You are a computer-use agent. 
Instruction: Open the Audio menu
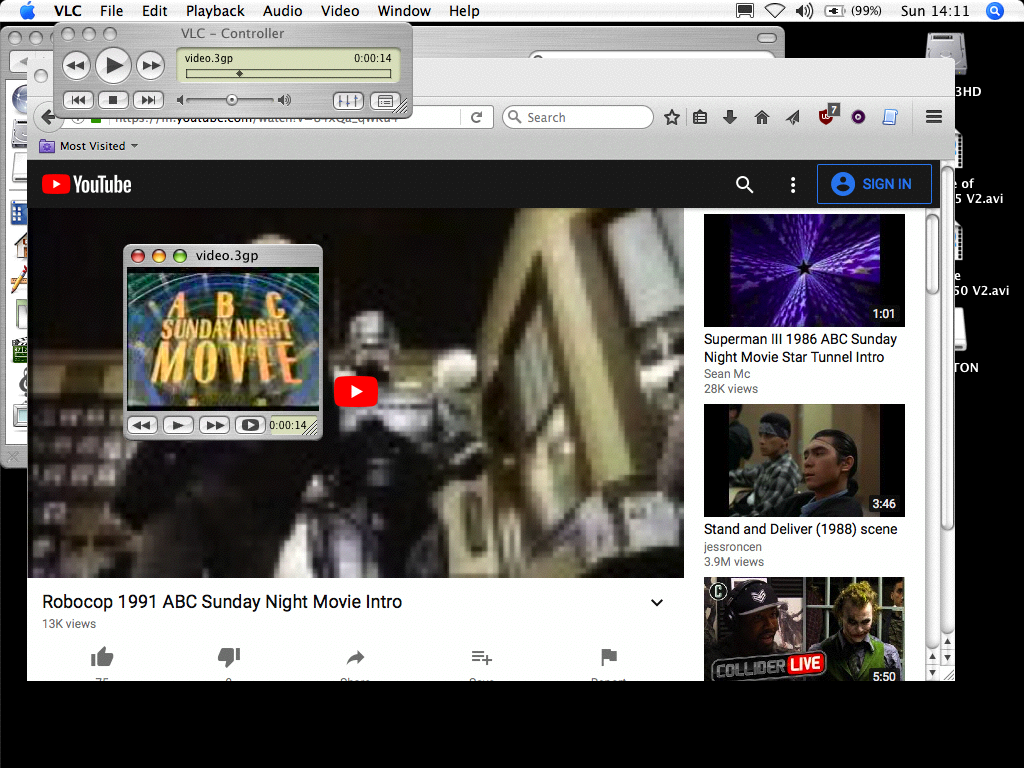tap(282, 11)
